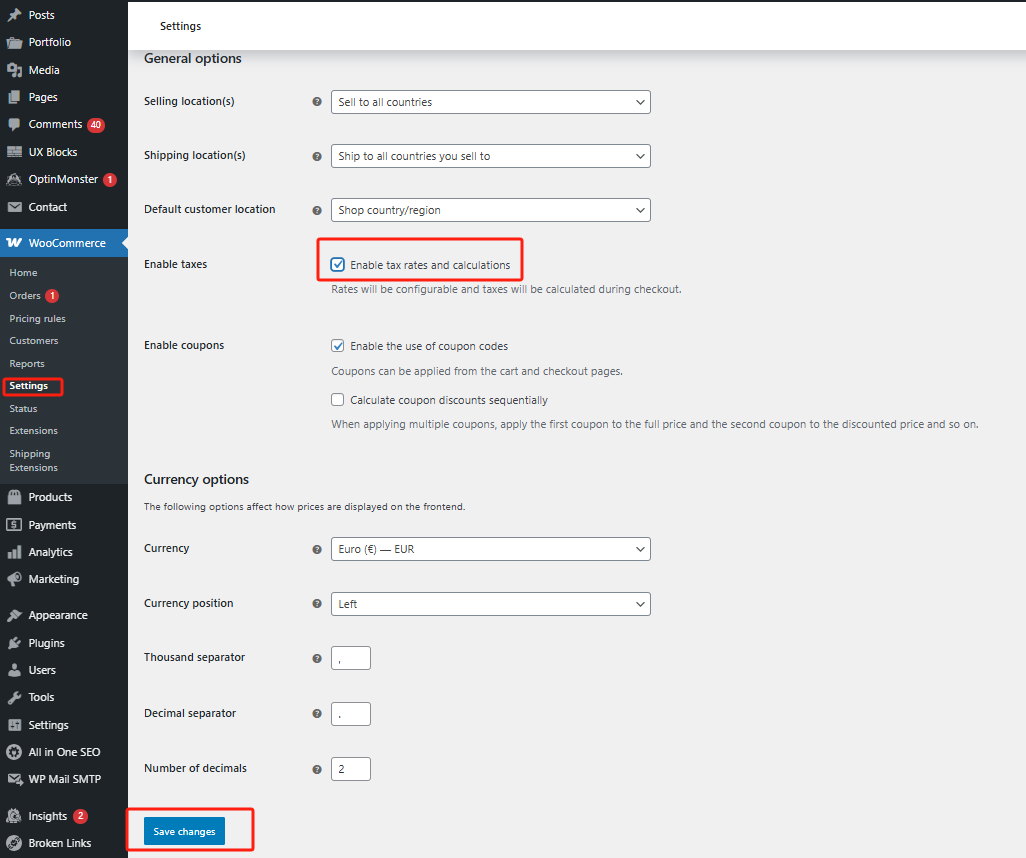
Task: Click the Save changes button
Action: [184, 832]
